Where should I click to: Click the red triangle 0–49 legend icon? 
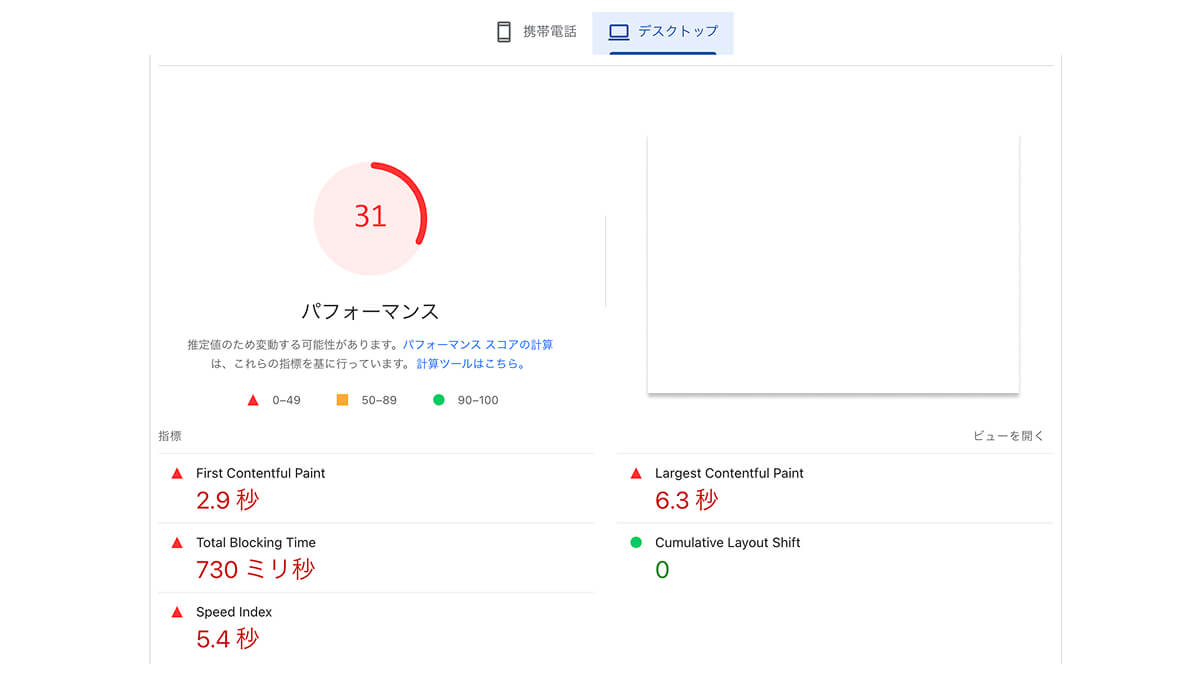pos(253,400)
